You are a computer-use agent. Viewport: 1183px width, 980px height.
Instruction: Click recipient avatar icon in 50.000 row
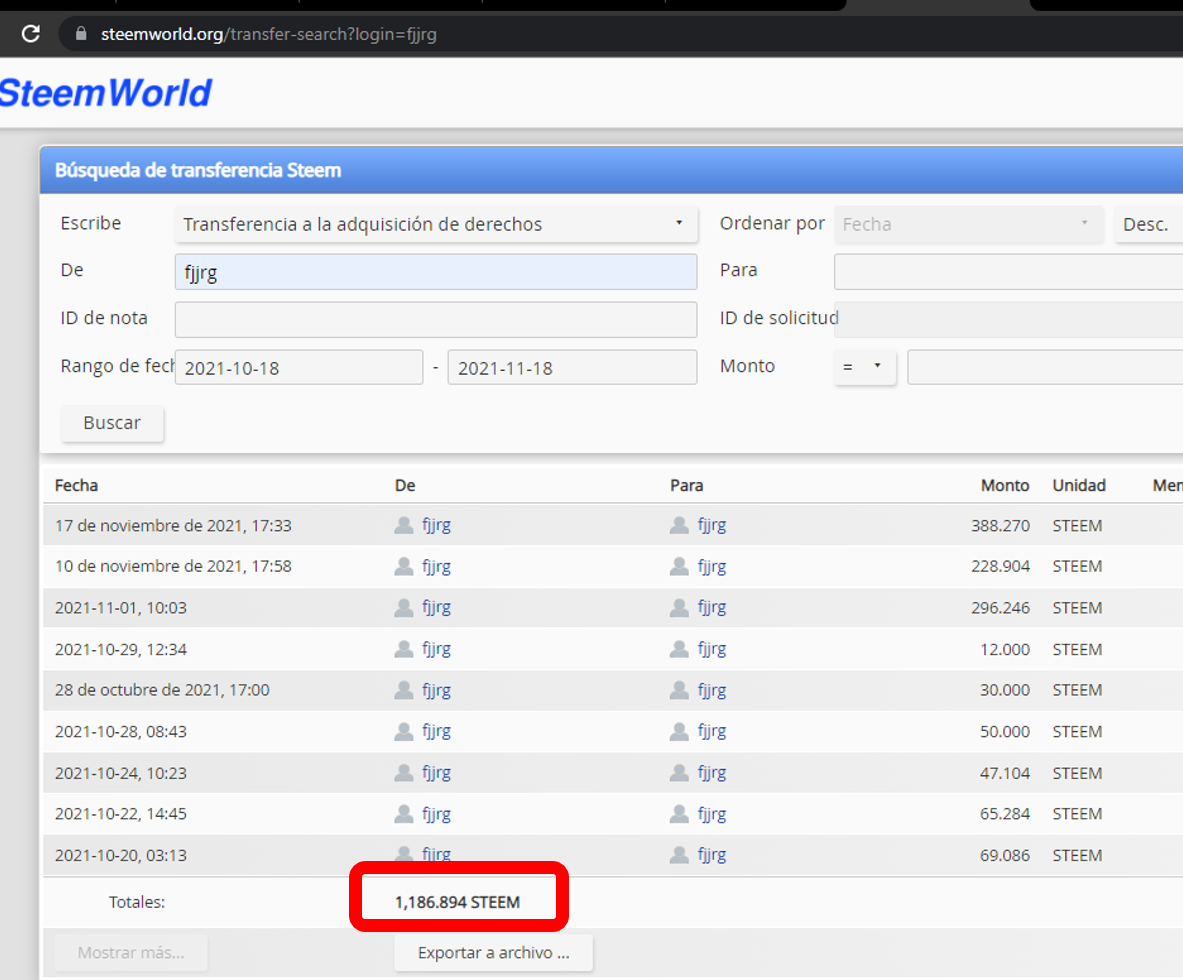click(x=680, y=731)
